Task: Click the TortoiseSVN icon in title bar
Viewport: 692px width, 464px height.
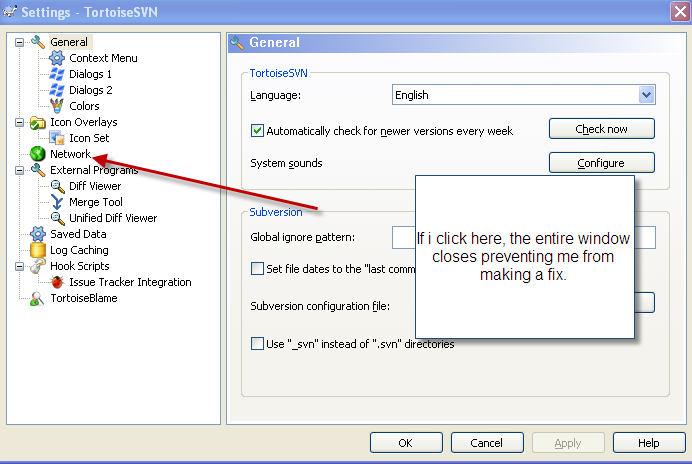Action: click(x=10, y=11)
